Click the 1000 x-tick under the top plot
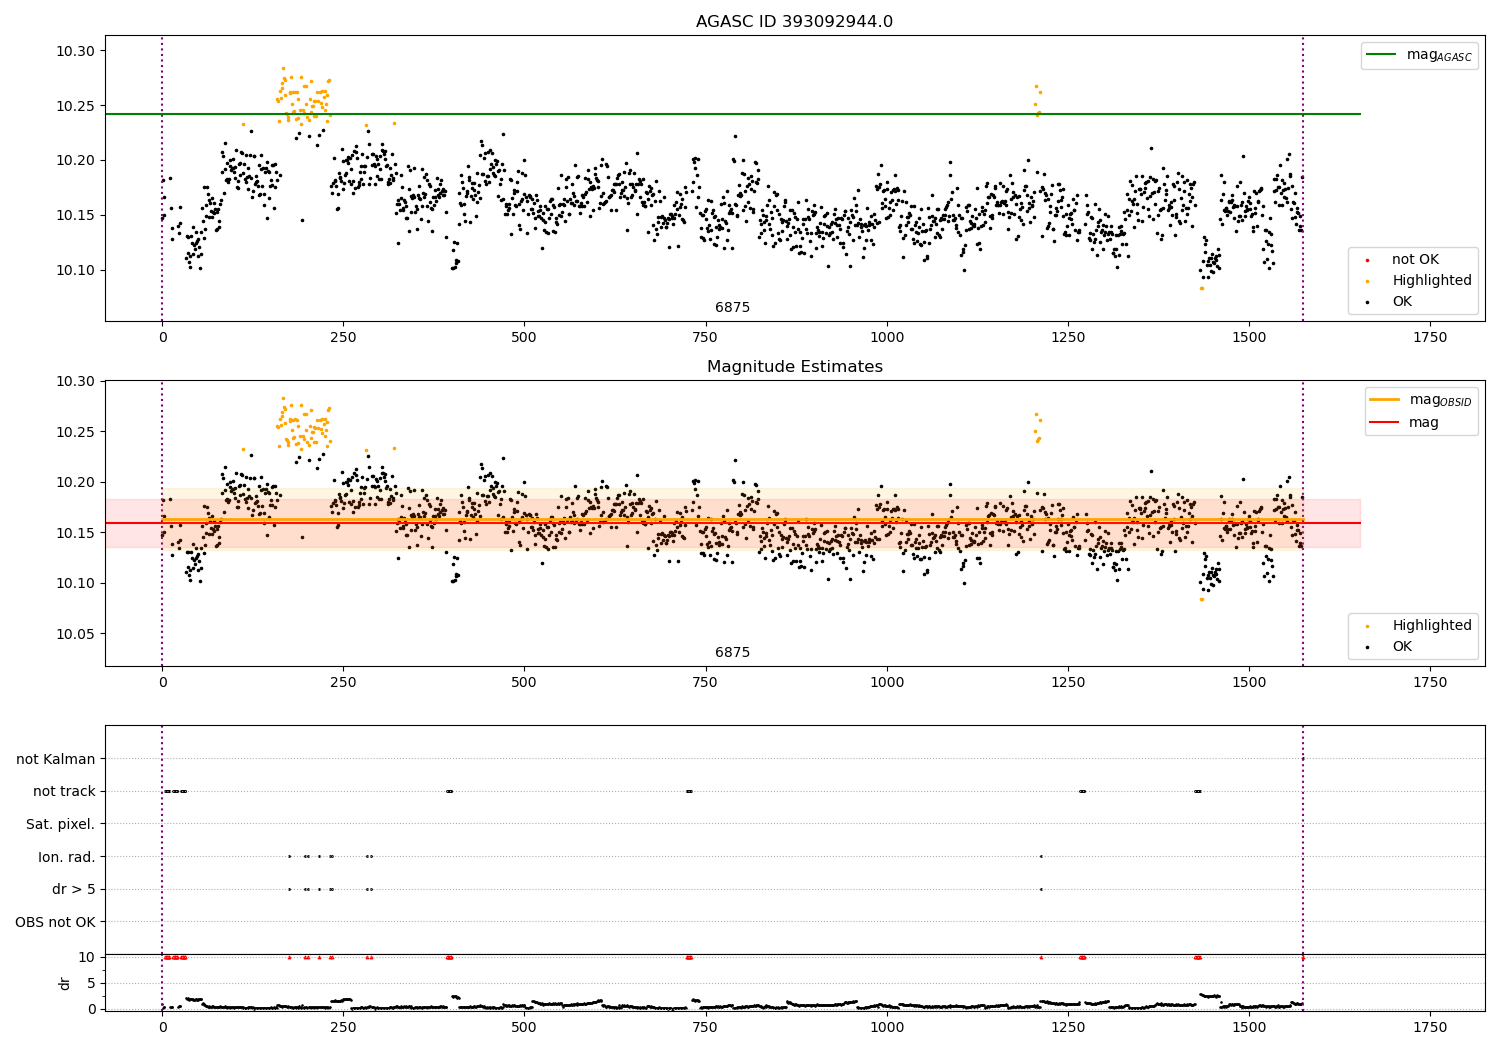This screenshot has height=1050, width=1500. point(887,338)
